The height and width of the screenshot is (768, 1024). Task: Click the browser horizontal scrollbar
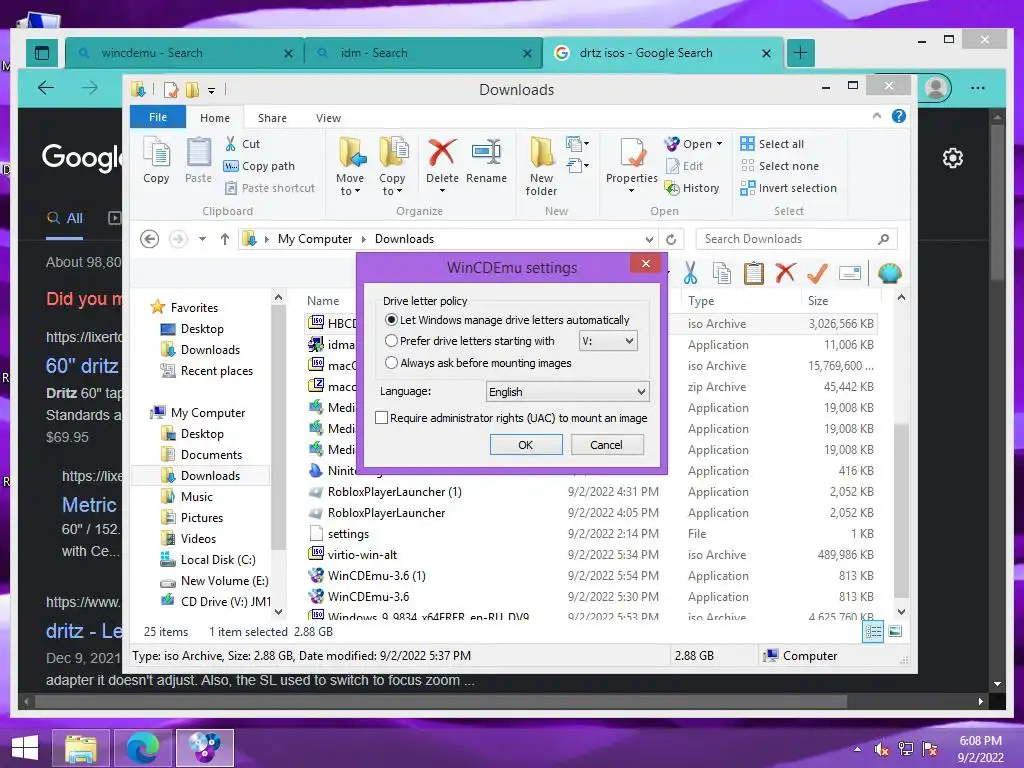pos(441,701)
